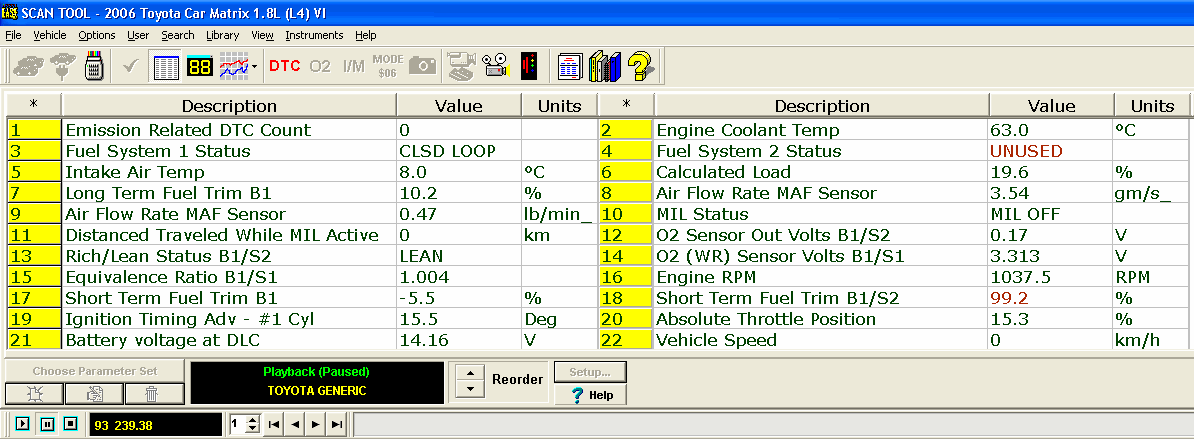The width and height of the screenshot is (1194, 439).
Task: Open the Library menu
Action: (222, 35)
